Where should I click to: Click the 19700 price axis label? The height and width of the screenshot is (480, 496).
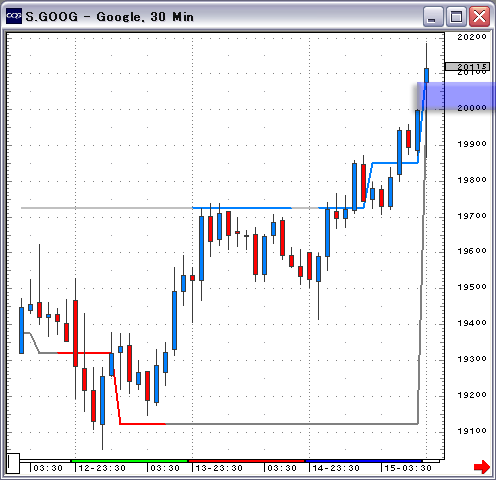[472, 216]
